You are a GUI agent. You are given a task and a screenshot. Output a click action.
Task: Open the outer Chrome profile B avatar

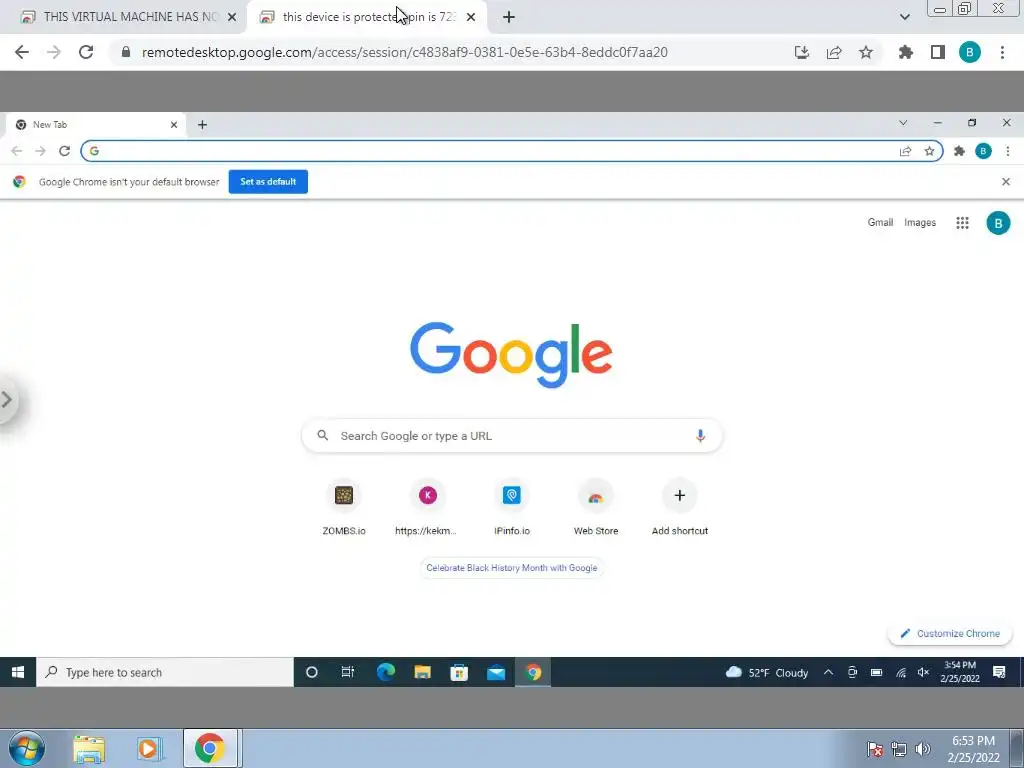click(970, 52)
